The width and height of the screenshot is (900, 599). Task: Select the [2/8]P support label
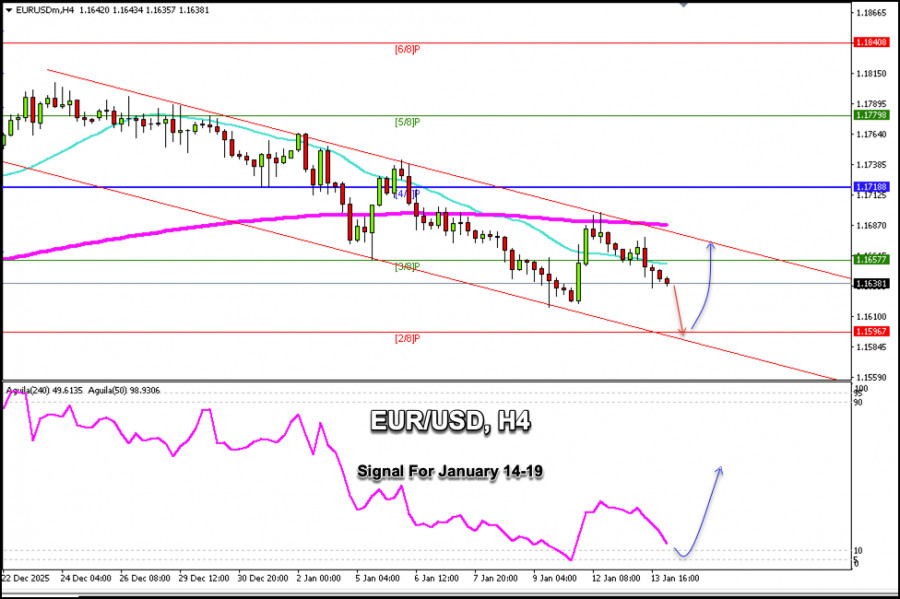pos(408,339)
